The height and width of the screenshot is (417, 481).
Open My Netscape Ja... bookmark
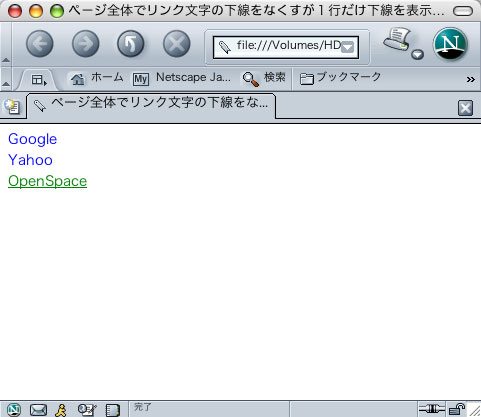[182, 78]
